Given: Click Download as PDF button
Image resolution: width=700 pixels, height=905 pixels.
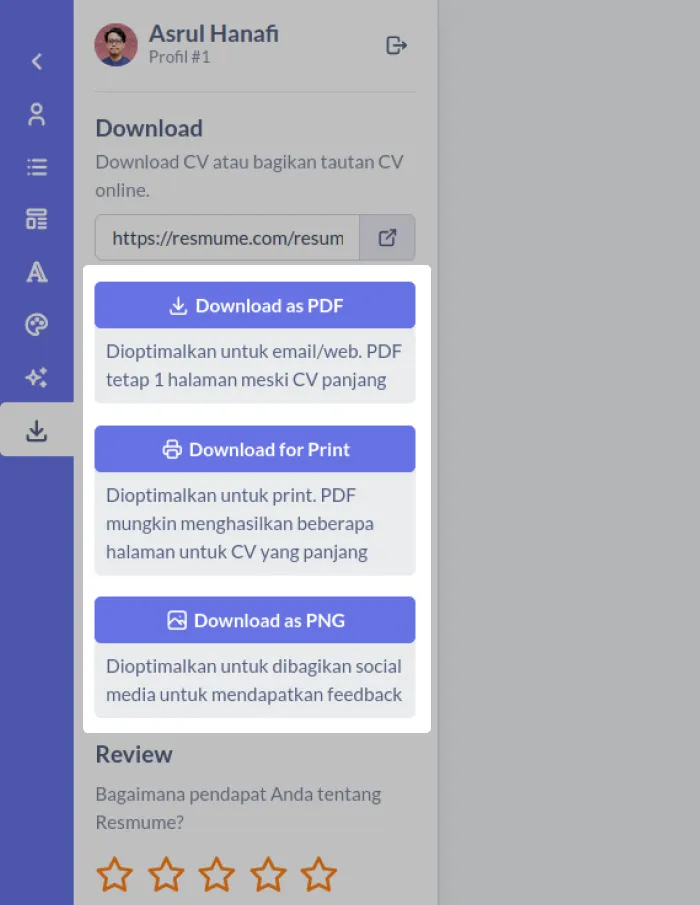Looking at the screenshot, I should tap(255, 305).
